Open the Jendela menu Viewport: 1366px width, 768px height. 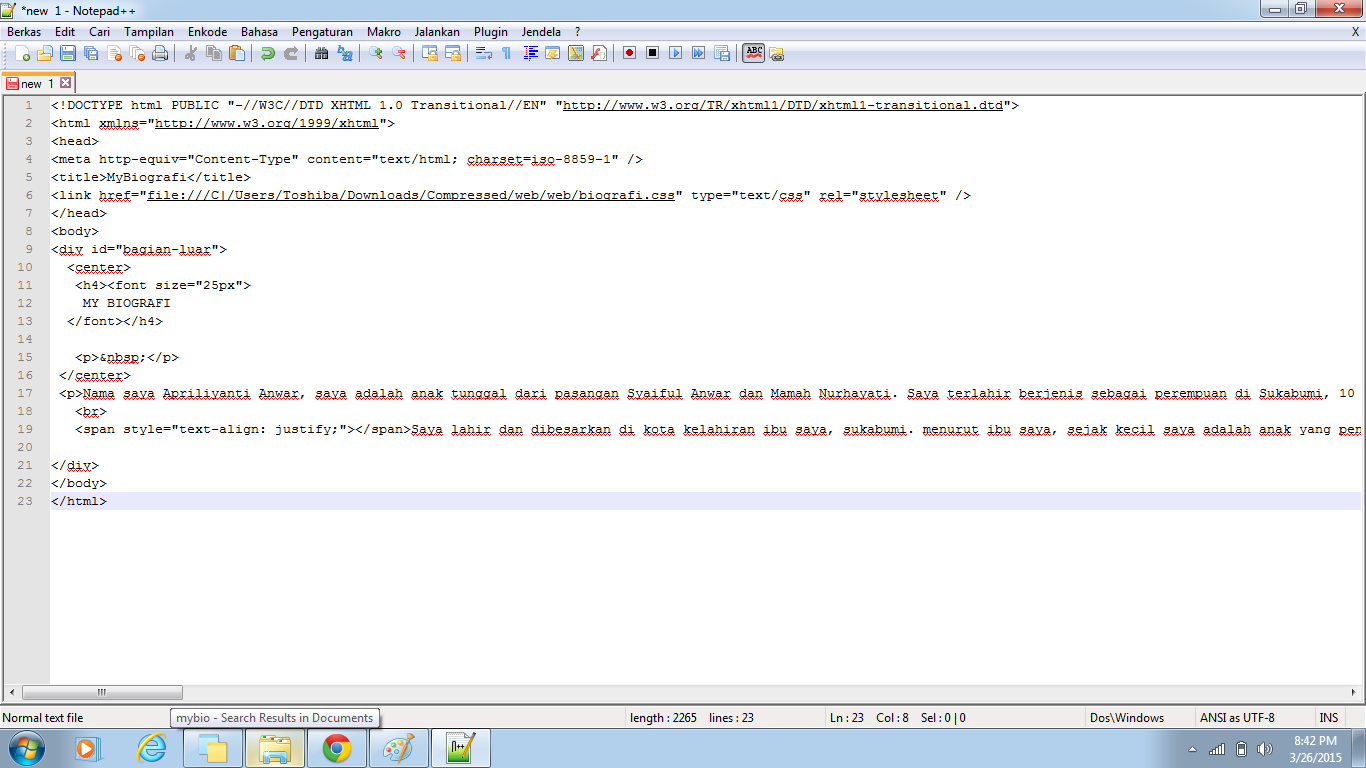pyautogui.click(x=541, y=32)
